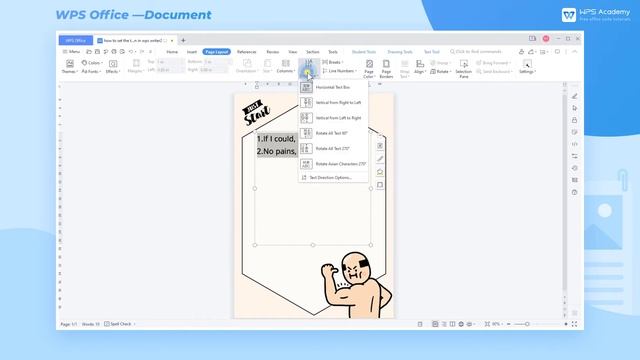Click the text "1.If I could,"
Image resolution: width=640 pixels, height=360 pixels.
(x=276, y=139)
